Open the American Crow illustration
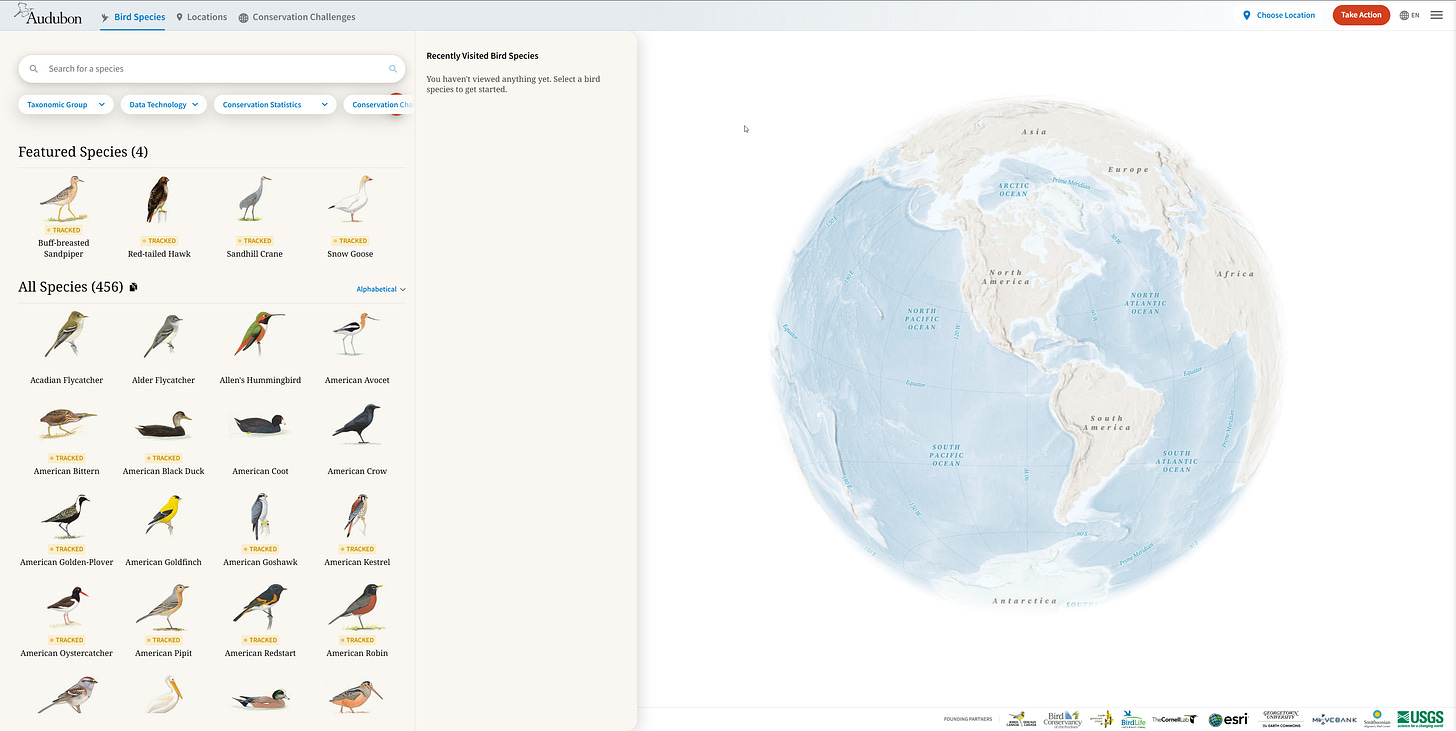This screenshot has width=1456, height=731. [355, 424]
